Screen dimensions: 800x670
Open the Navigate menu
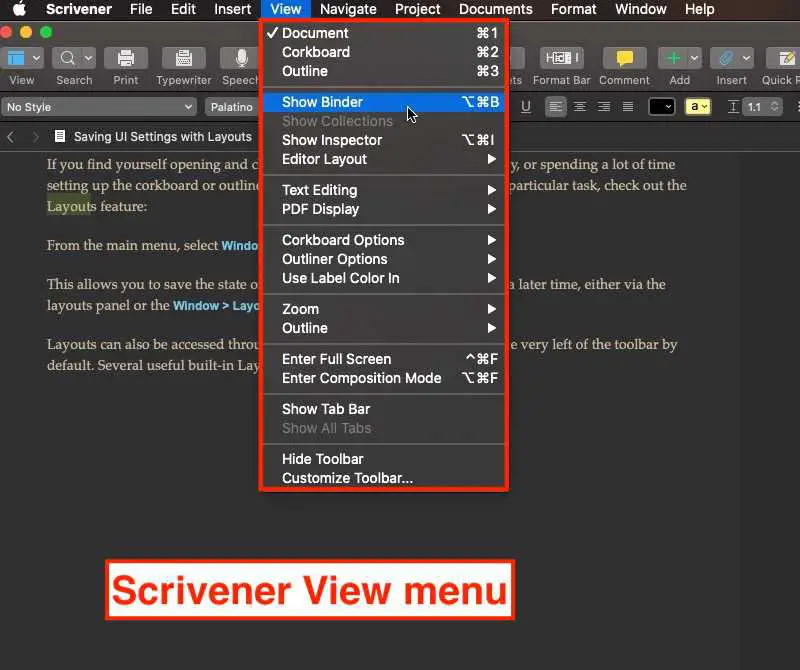pos(348,9)
